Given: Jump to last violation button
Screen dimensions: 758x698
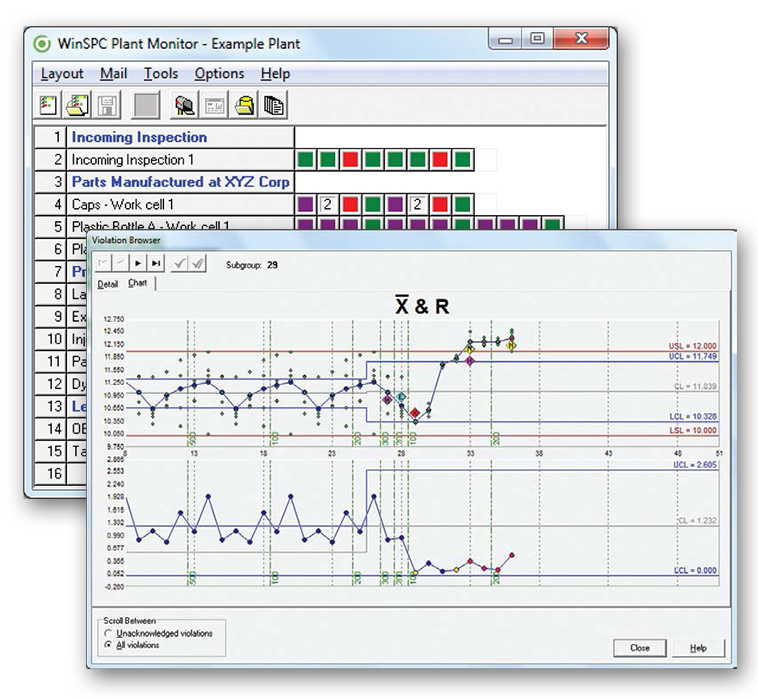Looking at the screenshot, I should [x=155, y=263].
